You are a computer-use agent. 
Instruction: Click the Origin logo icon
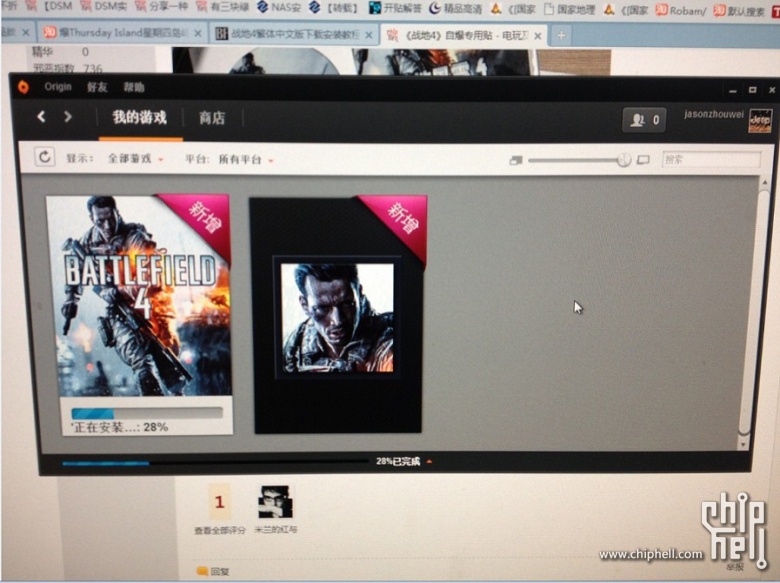[x=23, y=87]
